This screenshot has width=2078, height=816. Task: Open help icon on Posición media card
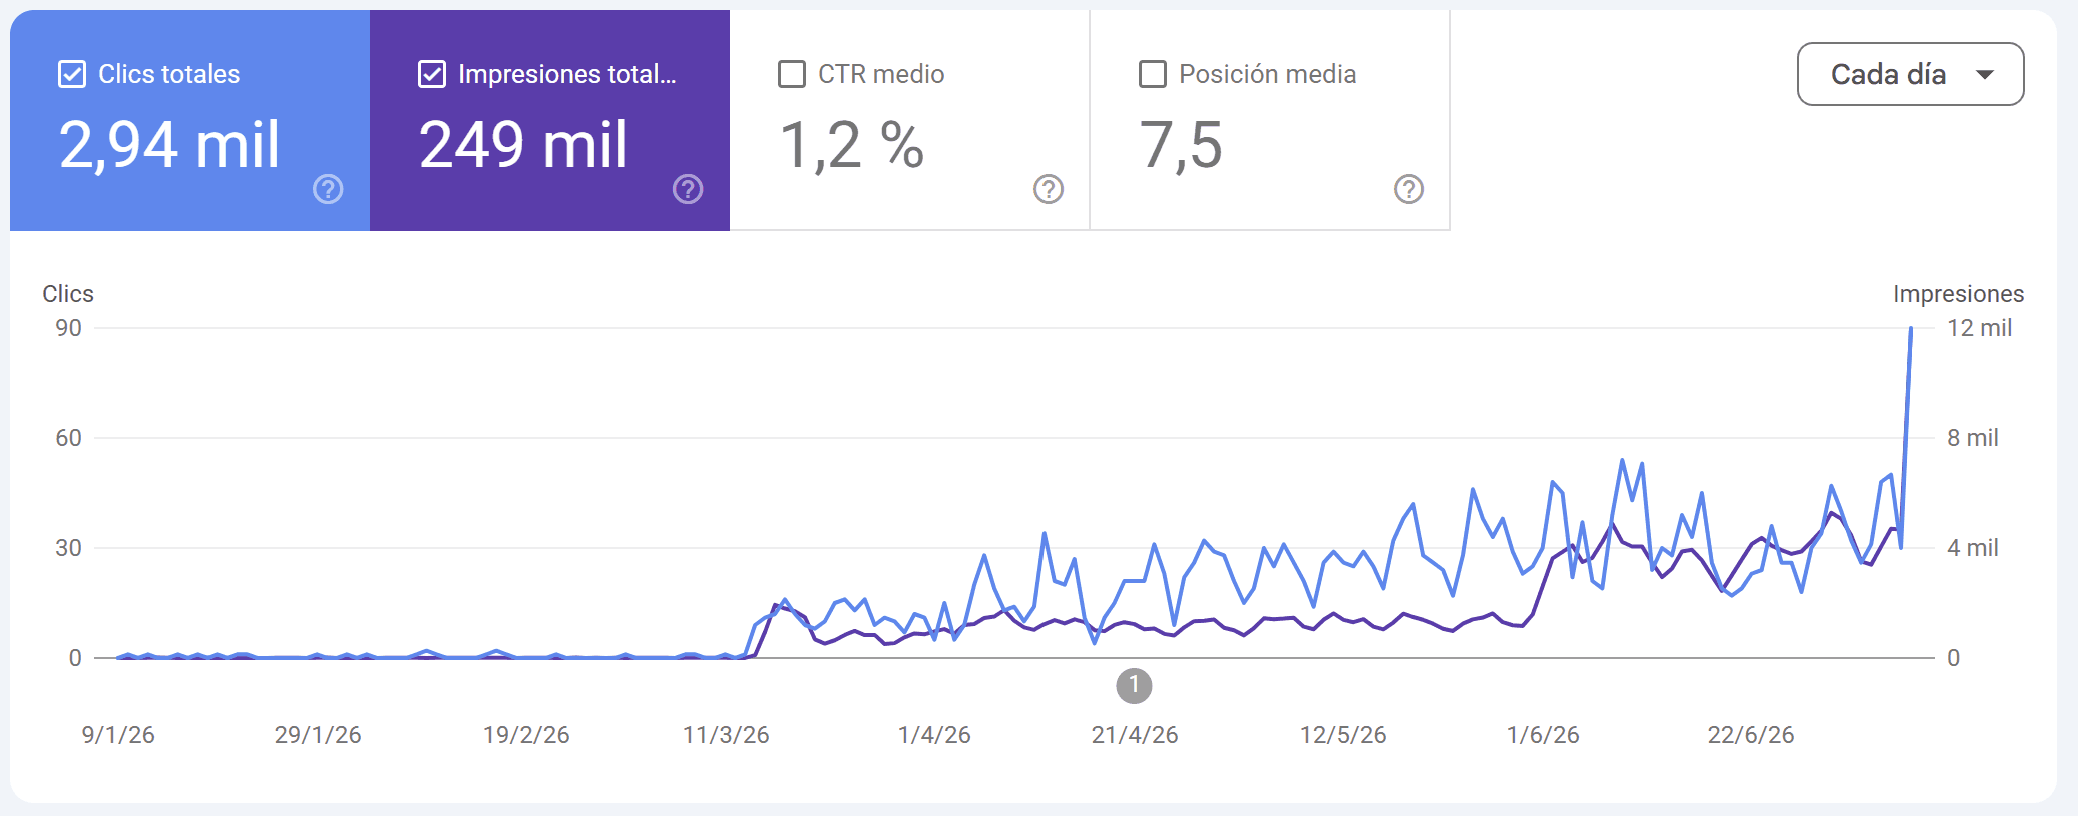tap(1409, 189)
